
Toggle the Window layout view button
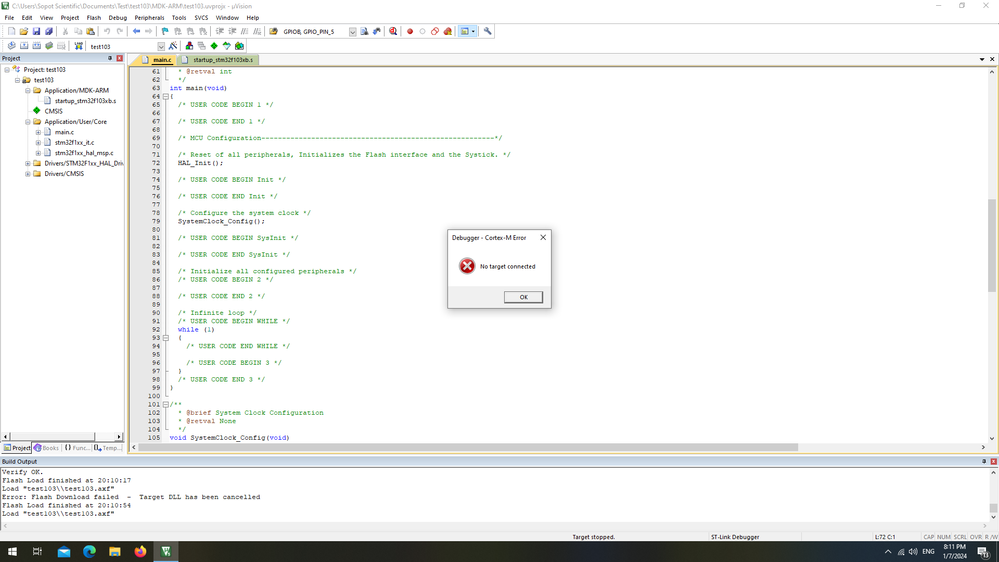(468, 31)
